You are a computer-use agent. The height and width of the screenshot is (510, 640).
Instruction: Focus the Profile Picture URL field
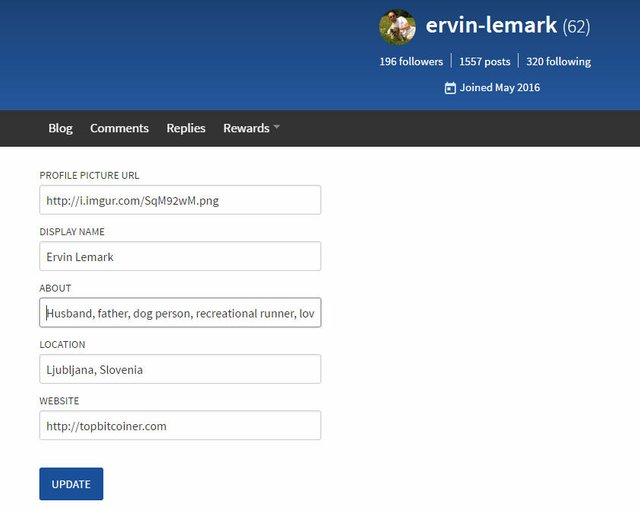coord(180,200)
